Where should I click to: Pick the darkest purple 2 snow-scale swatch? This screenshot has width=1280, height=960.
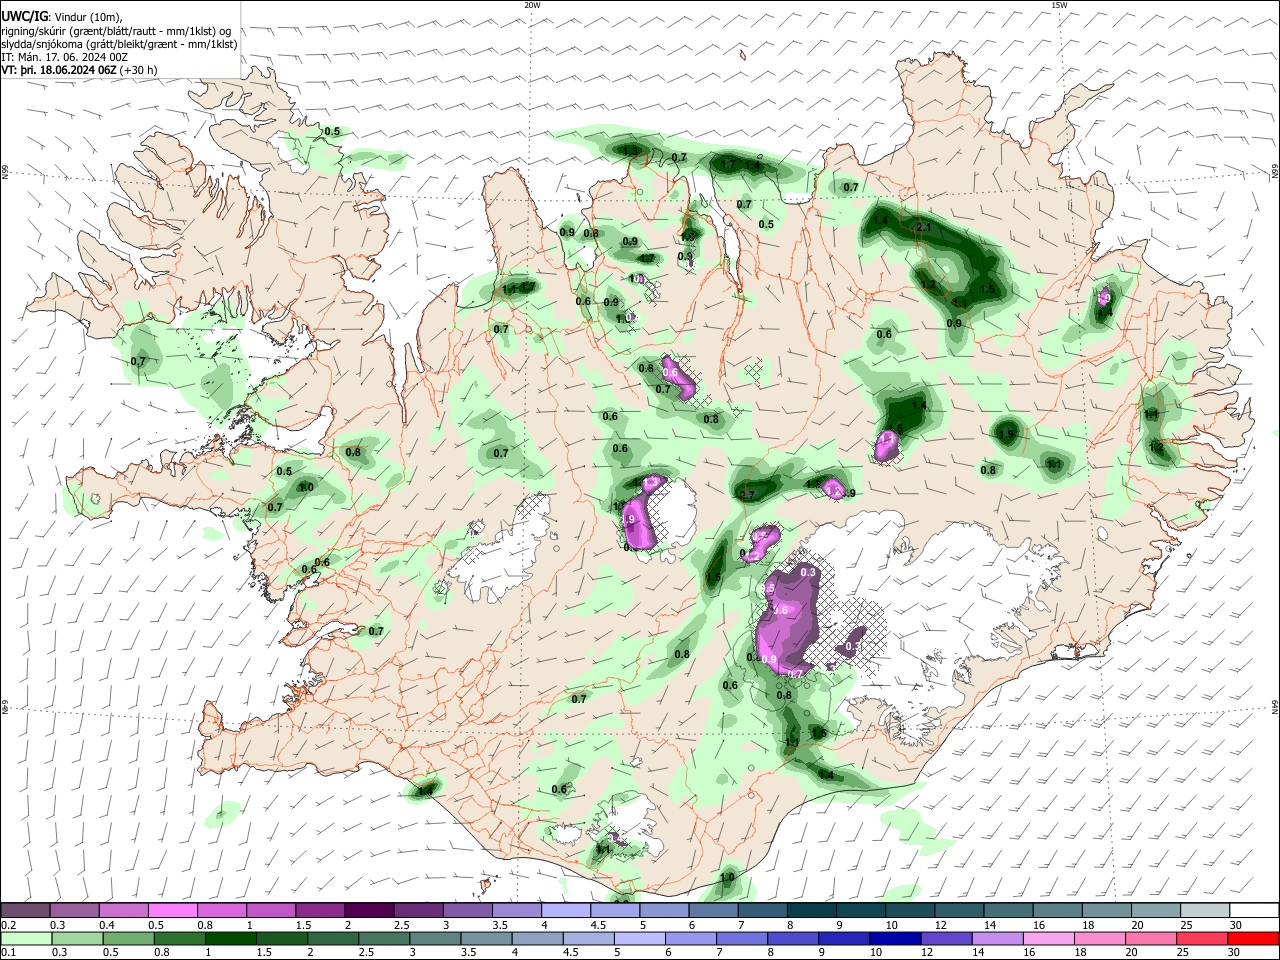369,910
